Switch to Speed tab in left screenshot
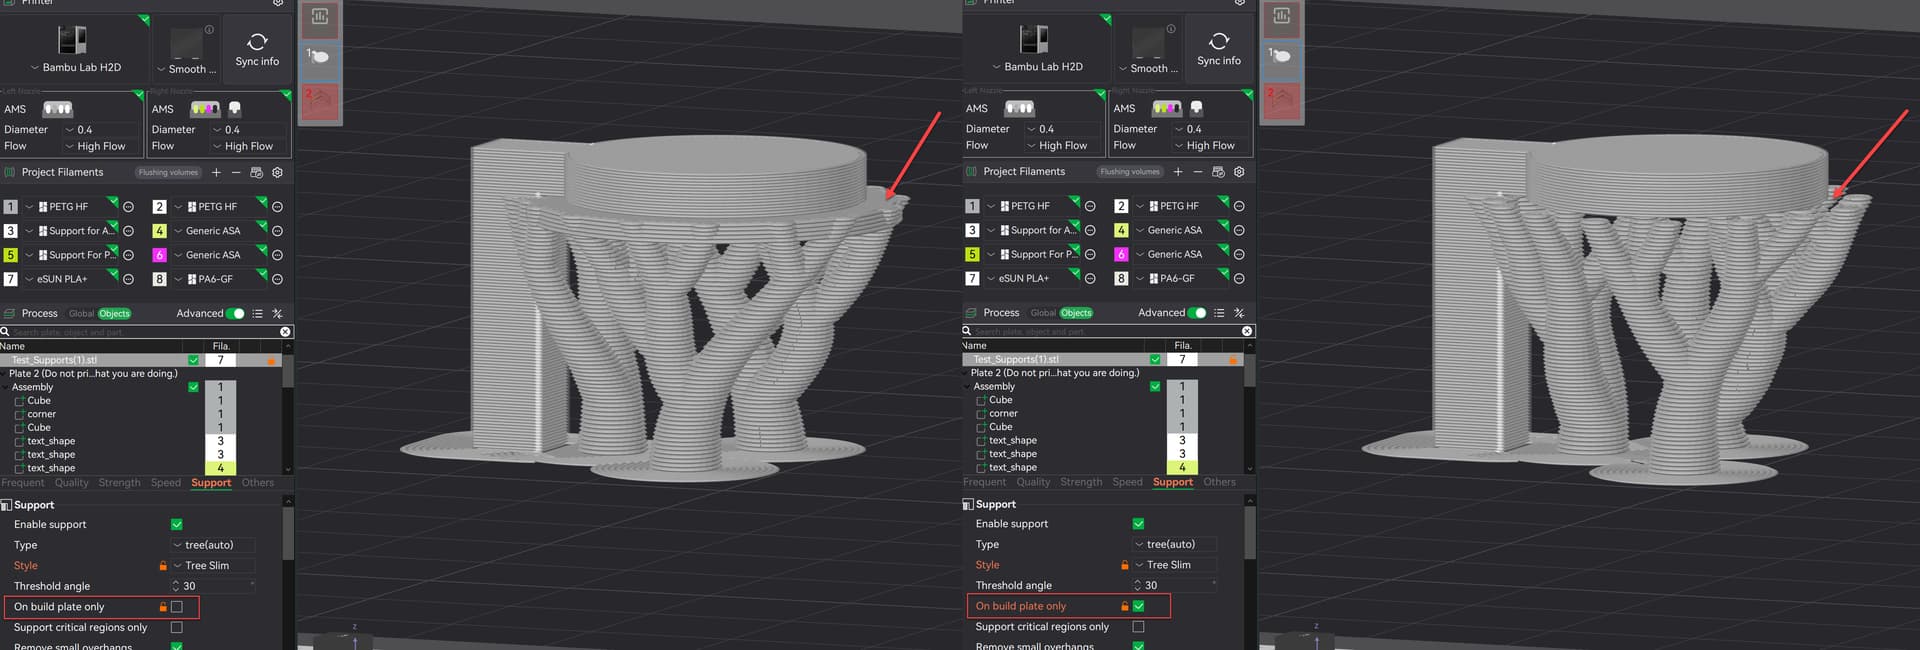This screenshot has width=1920, height=650. pyautogui.click(x=166, y=482)
